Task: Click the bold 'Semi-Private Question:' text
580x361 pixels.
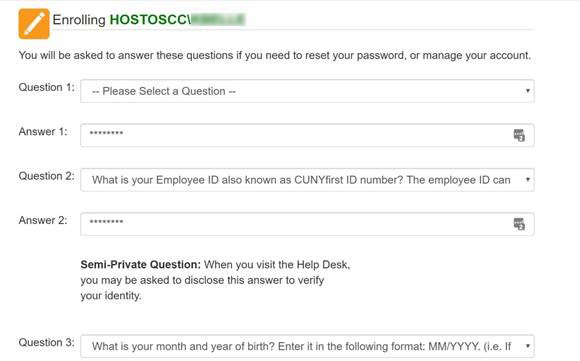Action: [x=141, y=264]
